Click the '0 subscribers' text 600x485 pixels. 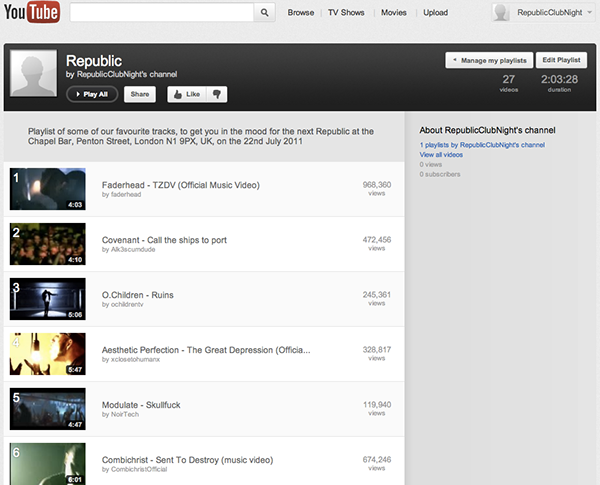tap(440, 174)
